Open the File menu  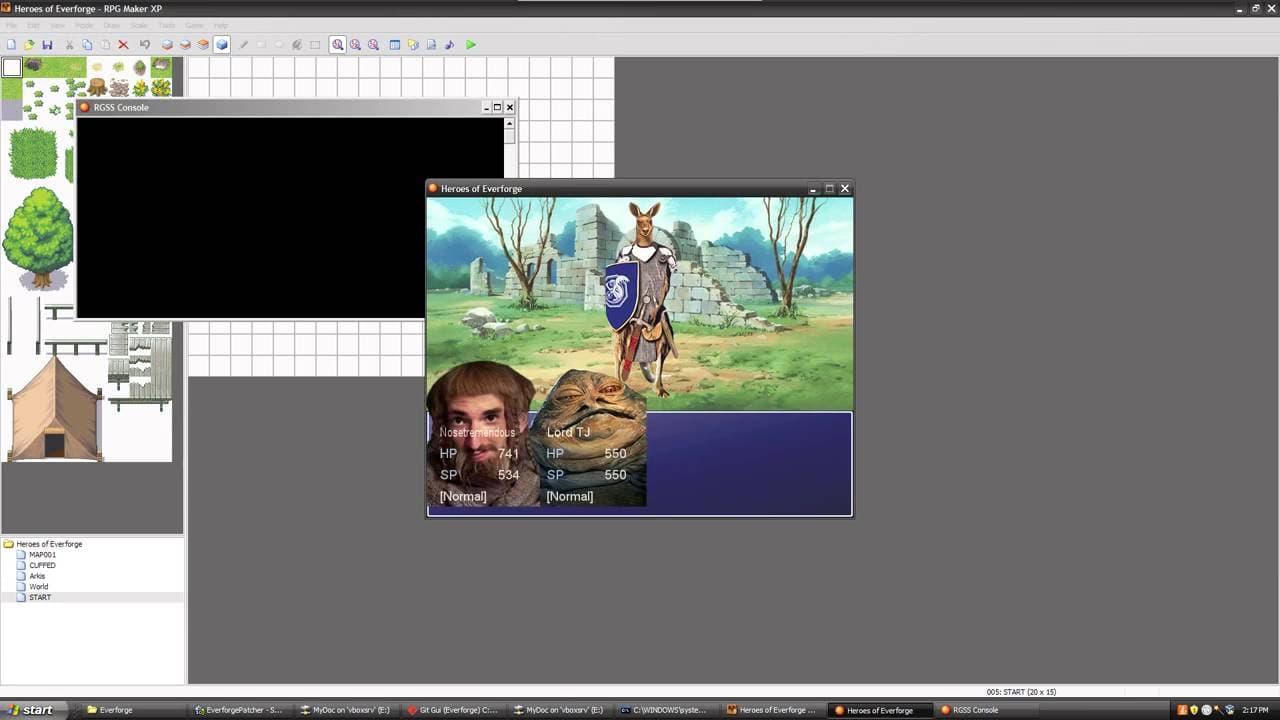click(12, 25)
